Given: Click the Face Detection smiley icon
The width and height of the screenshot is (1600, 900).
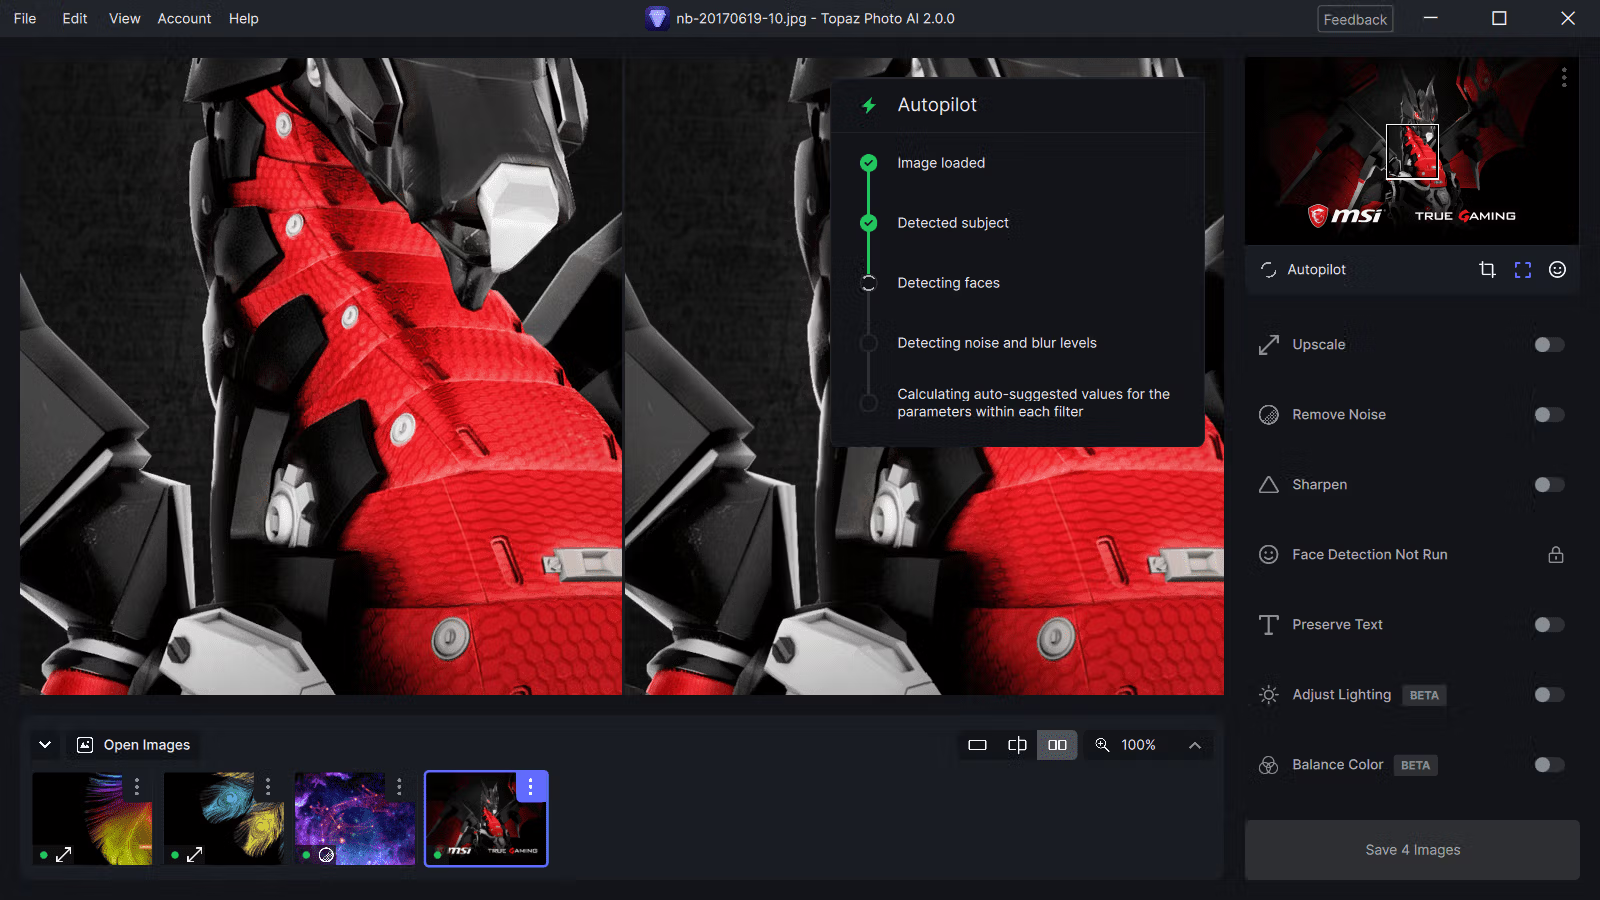Looking at the screenshot, I should (1269, 554).
